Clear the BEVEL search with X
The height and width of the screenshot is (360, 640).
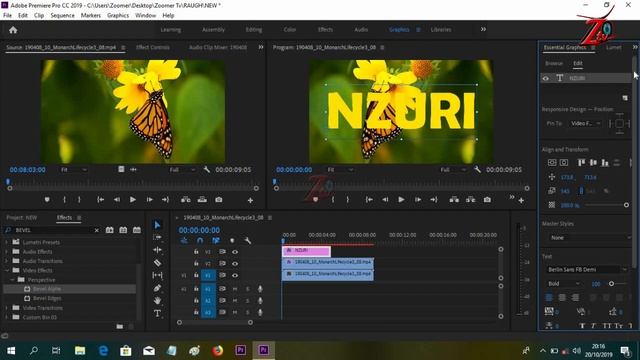[x=96, y=230]
